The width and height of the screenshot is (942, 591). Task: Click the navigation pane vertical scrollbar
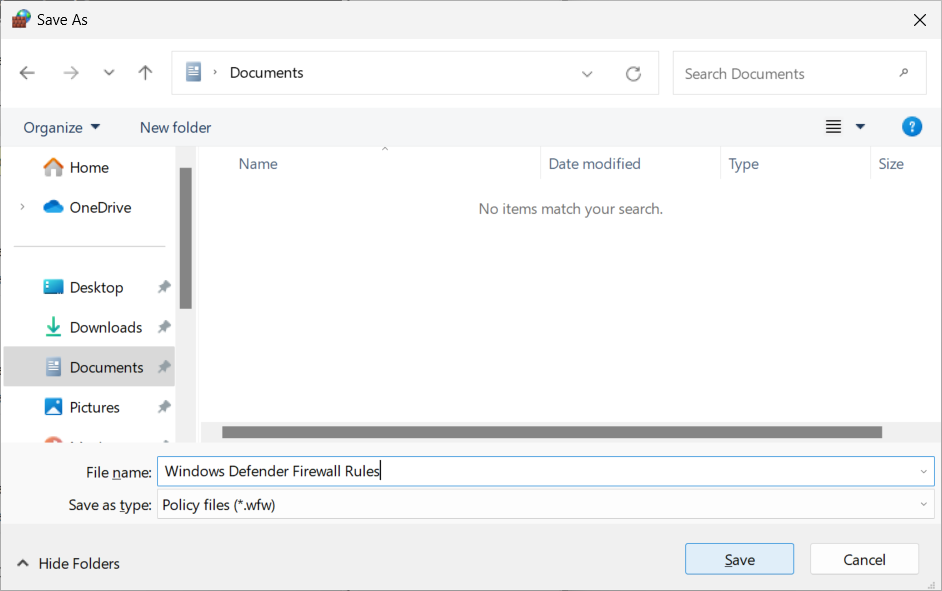point(186,238)
